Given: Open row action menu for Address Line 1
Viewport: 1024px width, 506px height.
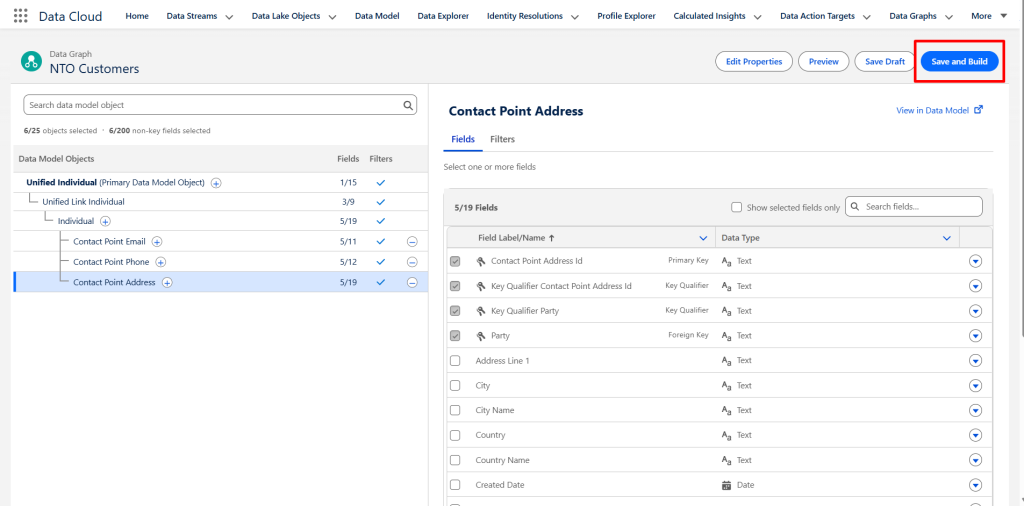Looking at the screenshot, I should point(976,360).
